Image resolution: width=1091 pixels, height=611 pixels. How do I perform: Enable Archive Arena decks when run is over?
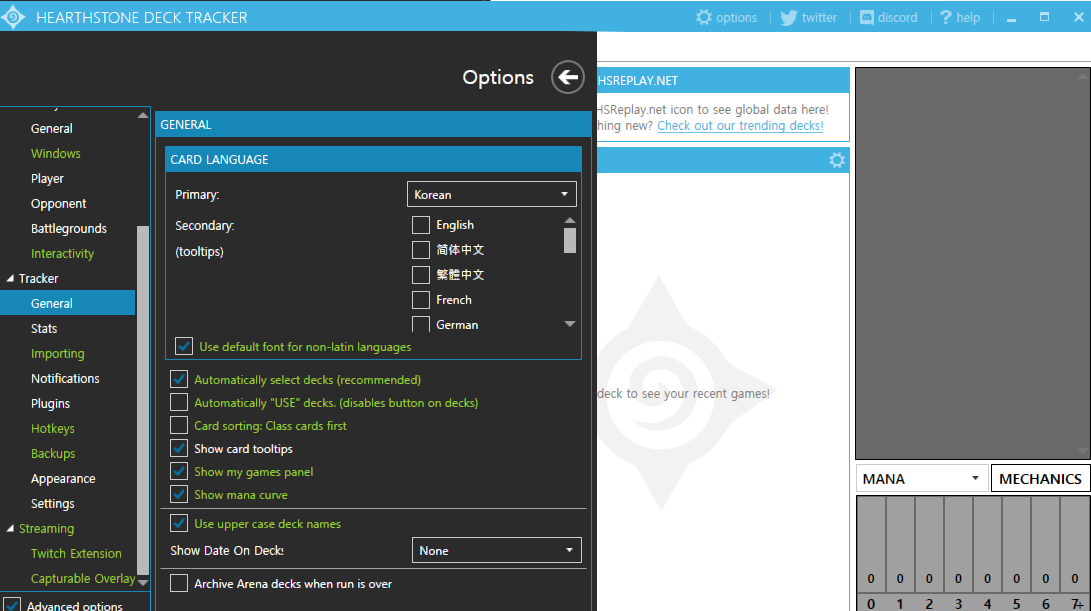coord(179,583)
